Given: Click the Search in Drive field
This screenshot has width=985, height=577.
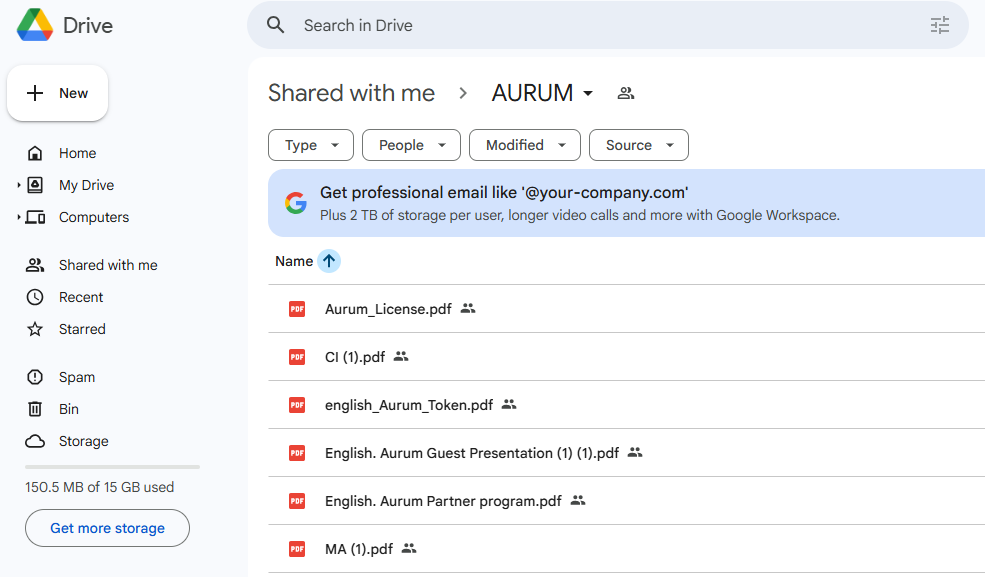Looking at the screenshot, I should pyautogui.click(x=607, y=25).
